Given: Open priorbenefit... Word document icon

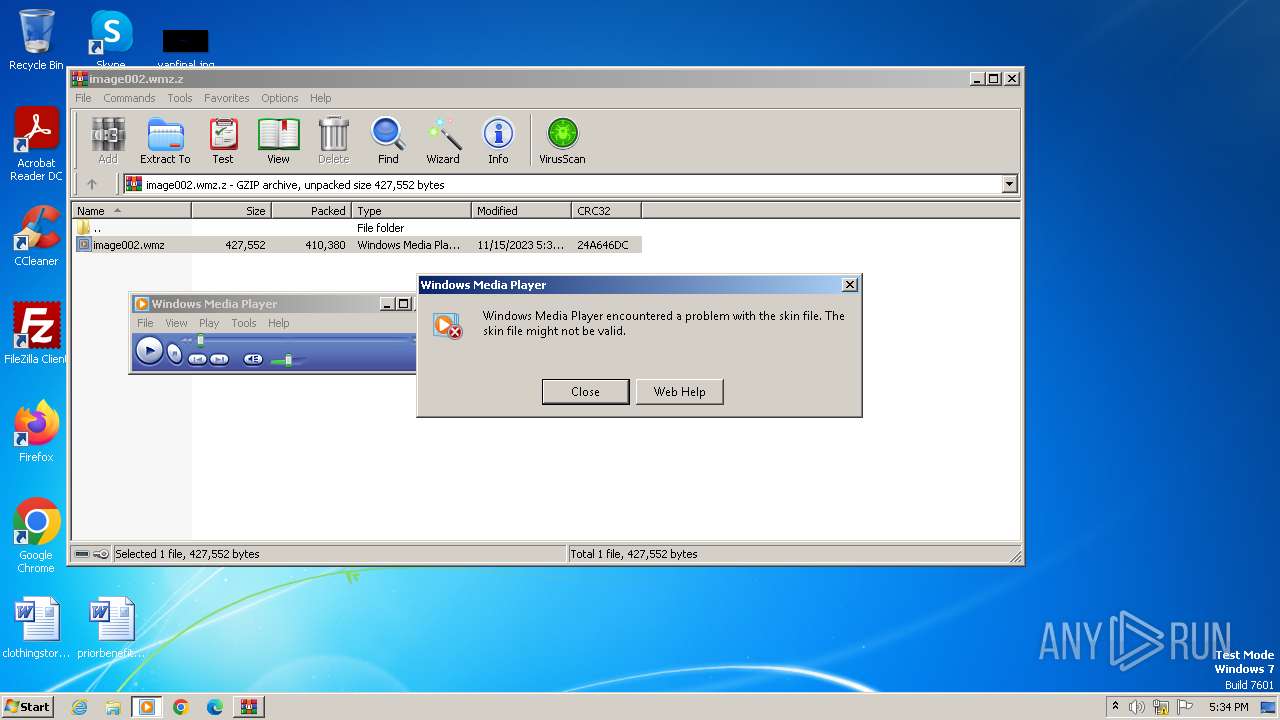Looking at the screenshot, I should pos(111,628).
